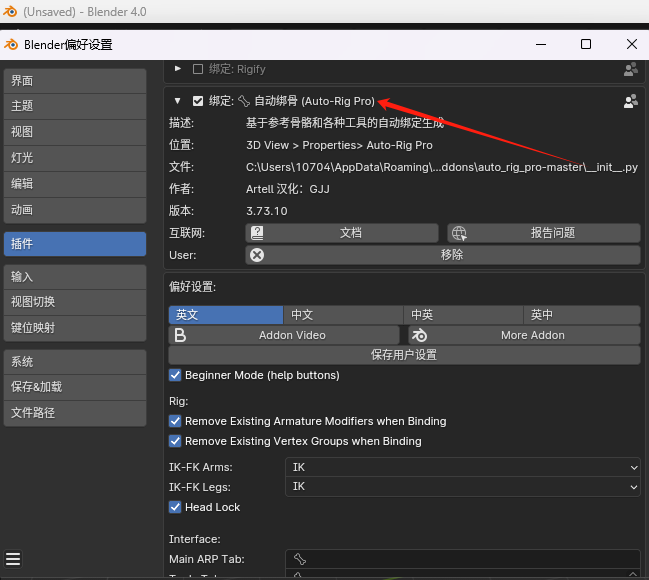Image resolution: width=649 pixels, height=580 pixels.
Task: Collapse the Auto-Rig Pro addon details
Action: pos(178,101)
